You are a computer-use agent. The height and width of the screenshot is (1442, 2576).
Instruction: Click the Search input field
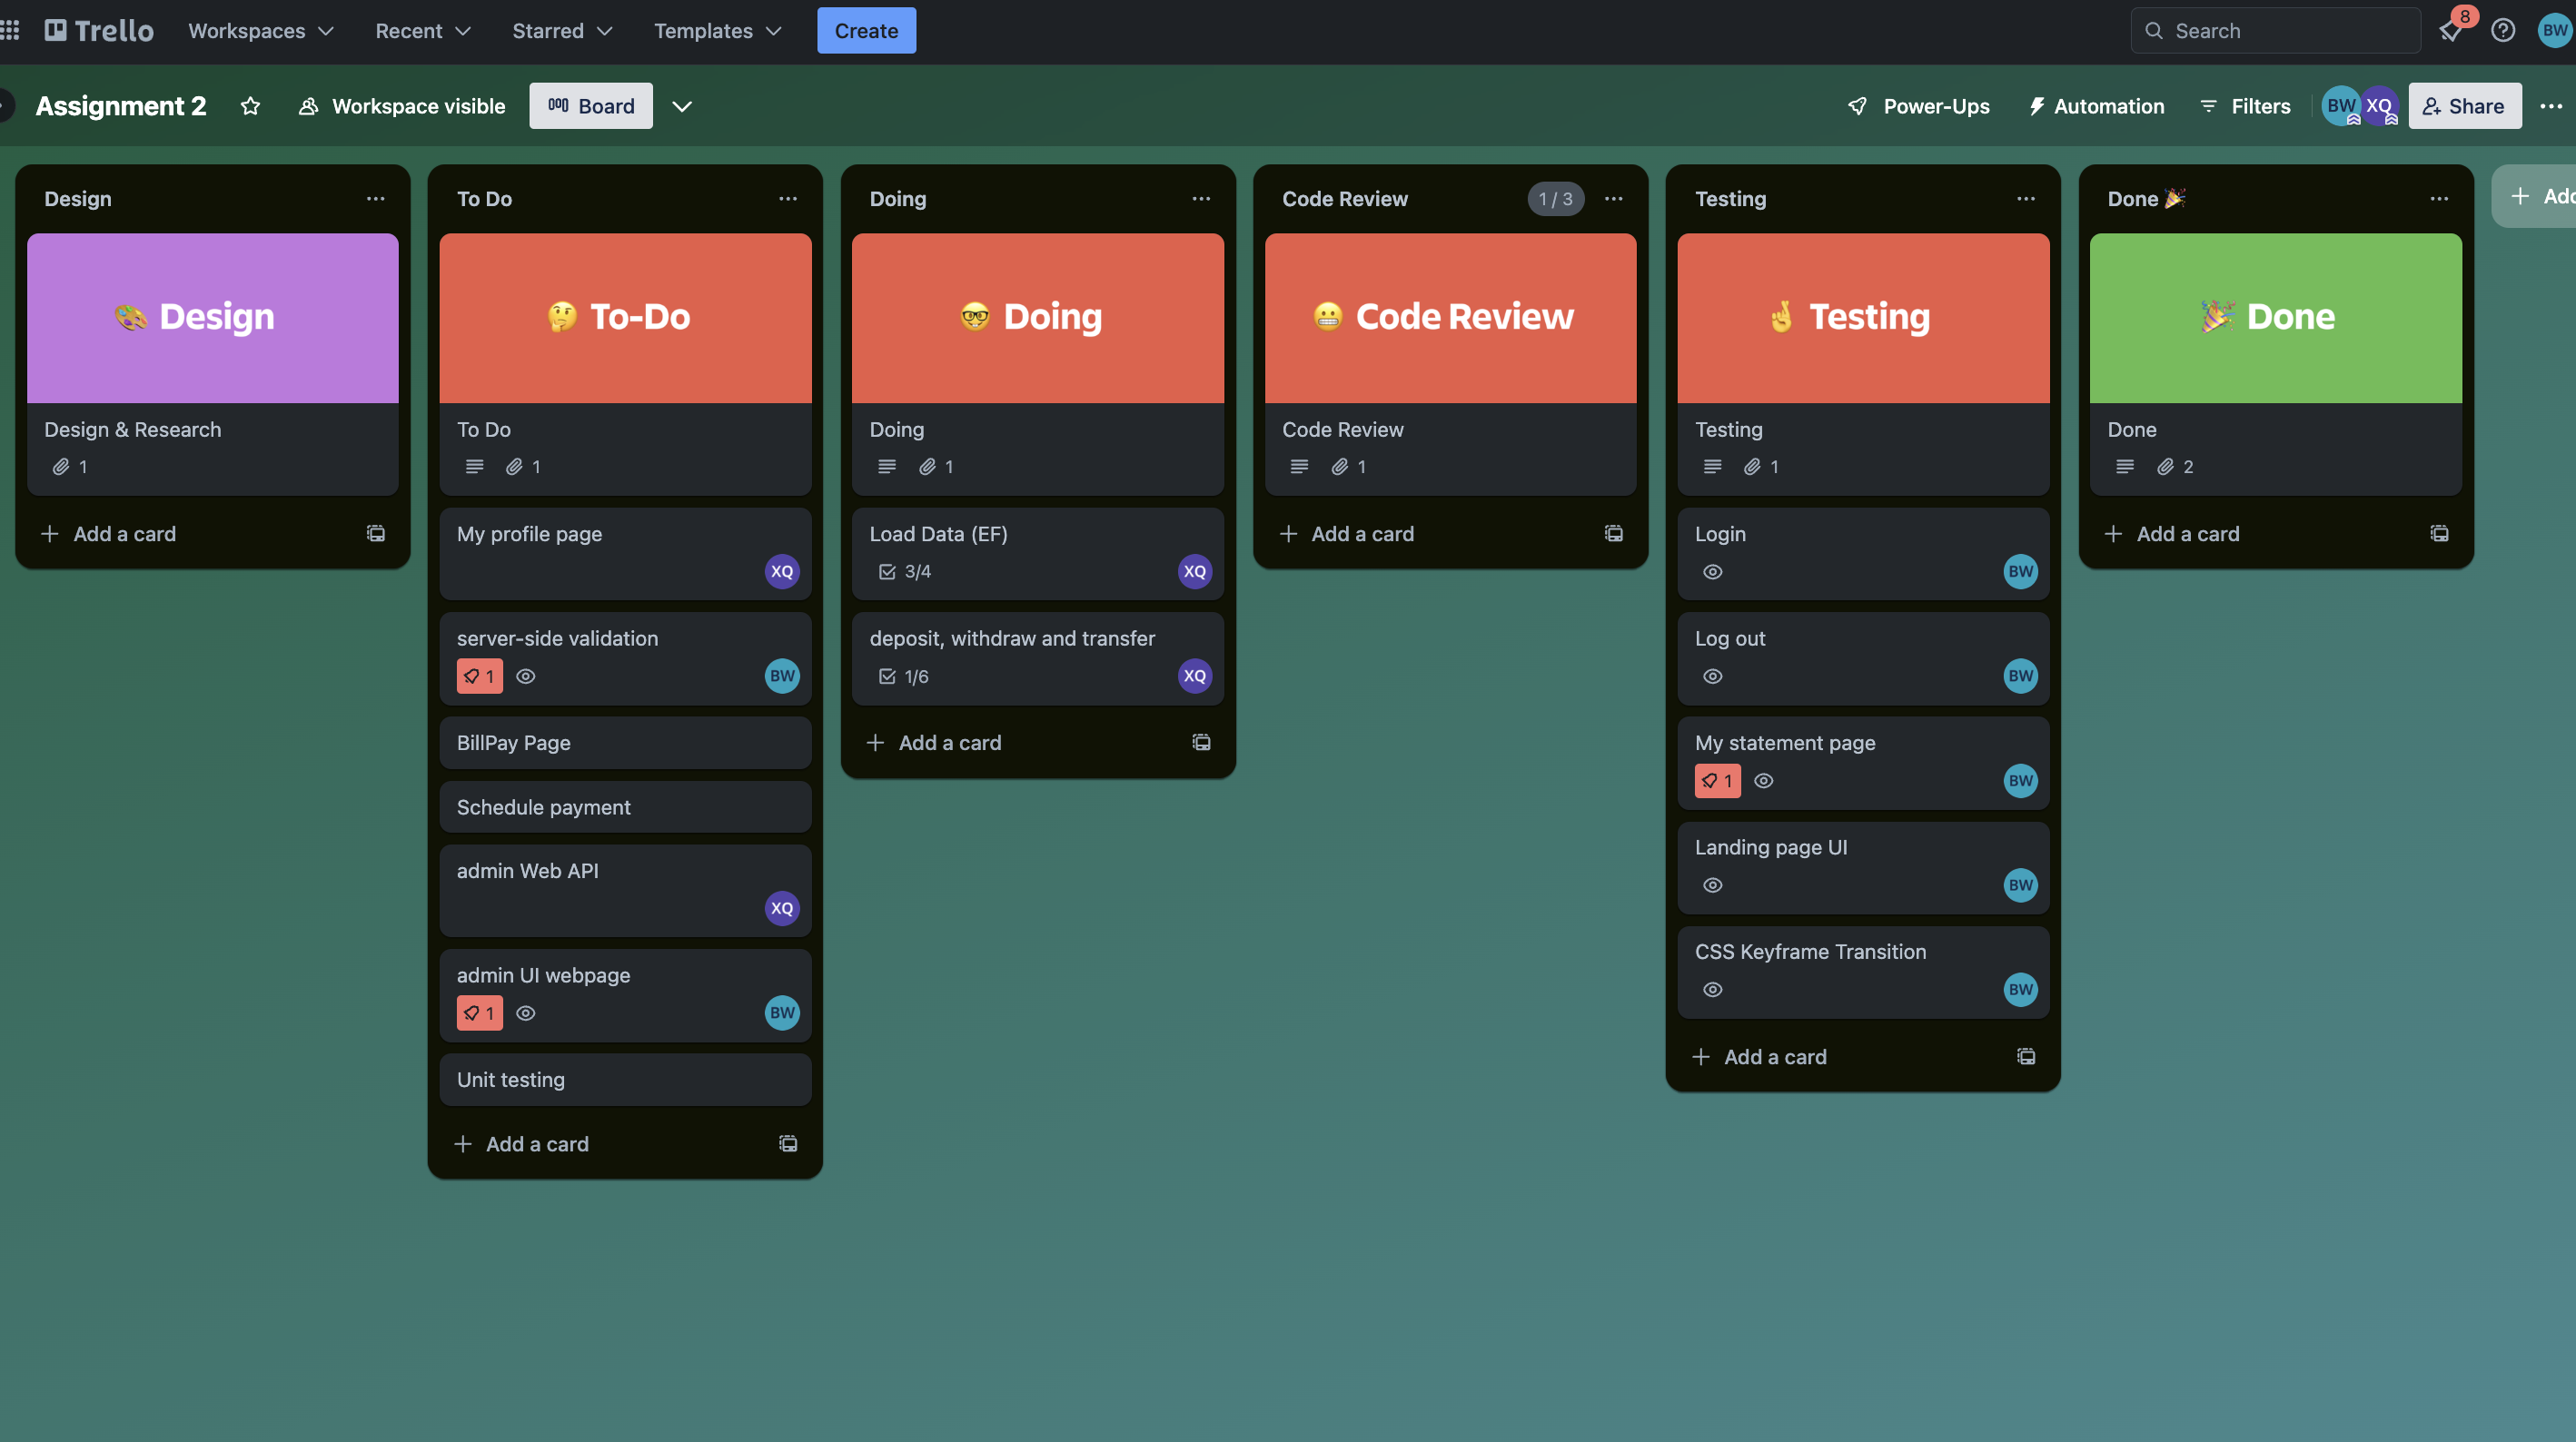pos(2275,31)
